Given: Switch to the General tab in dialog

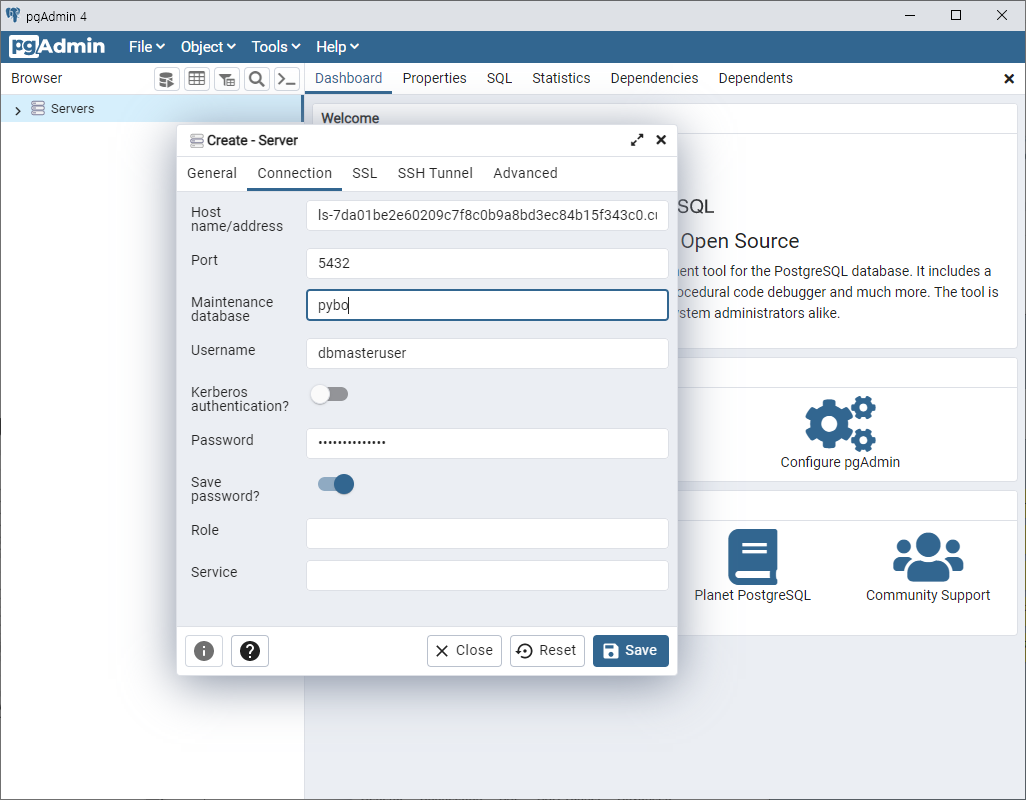Looking at the screenshot, I should [x=212, y=173].
